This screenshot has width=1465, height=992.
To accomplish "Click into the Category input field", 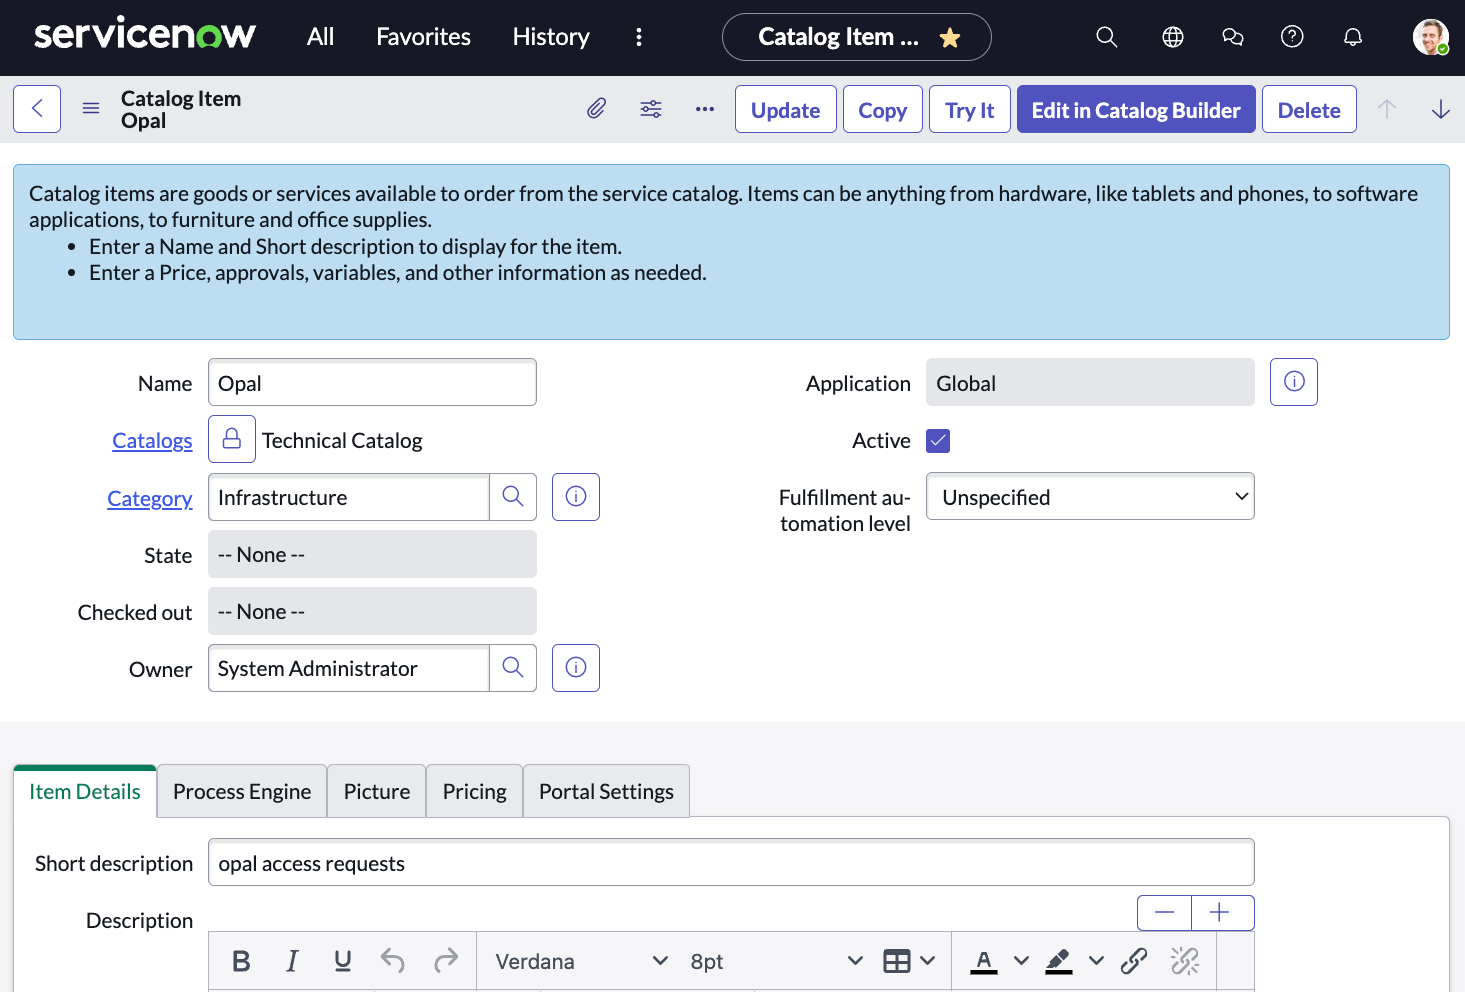I will [349, 497].
